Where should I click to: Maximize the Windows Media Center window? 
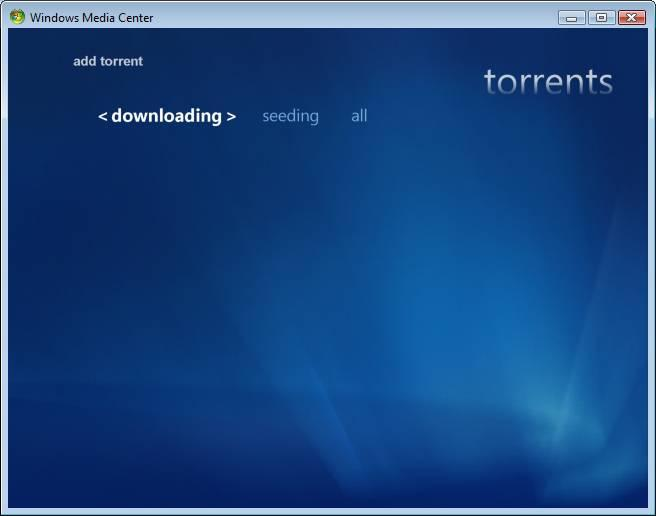point(601,18)
